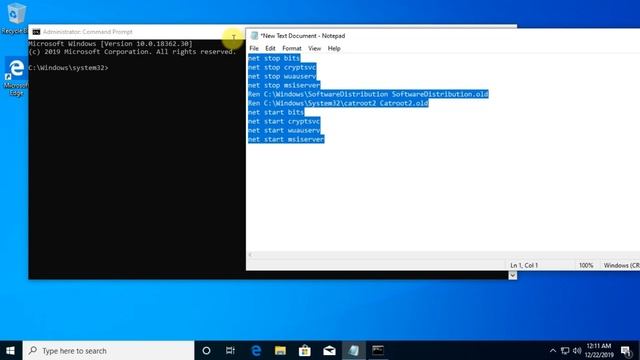Open Notepad Help menu
The image size is (640, 360).
[x=334, y=48]
